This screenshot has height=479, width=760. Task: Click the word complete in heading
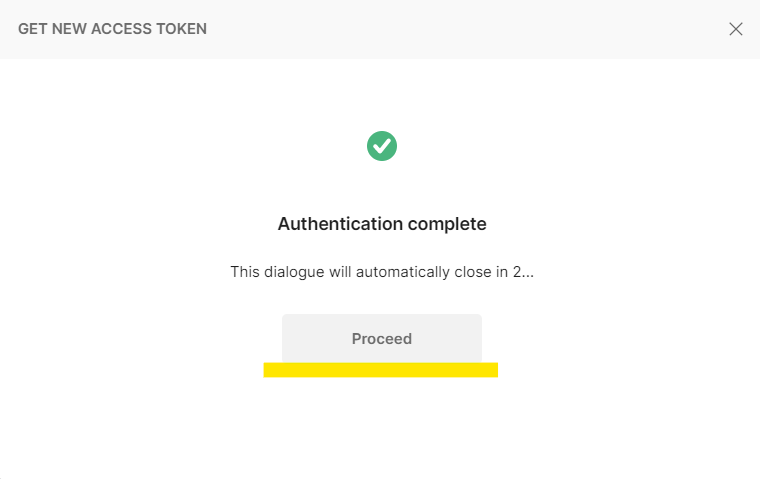(x=447, y=224)
